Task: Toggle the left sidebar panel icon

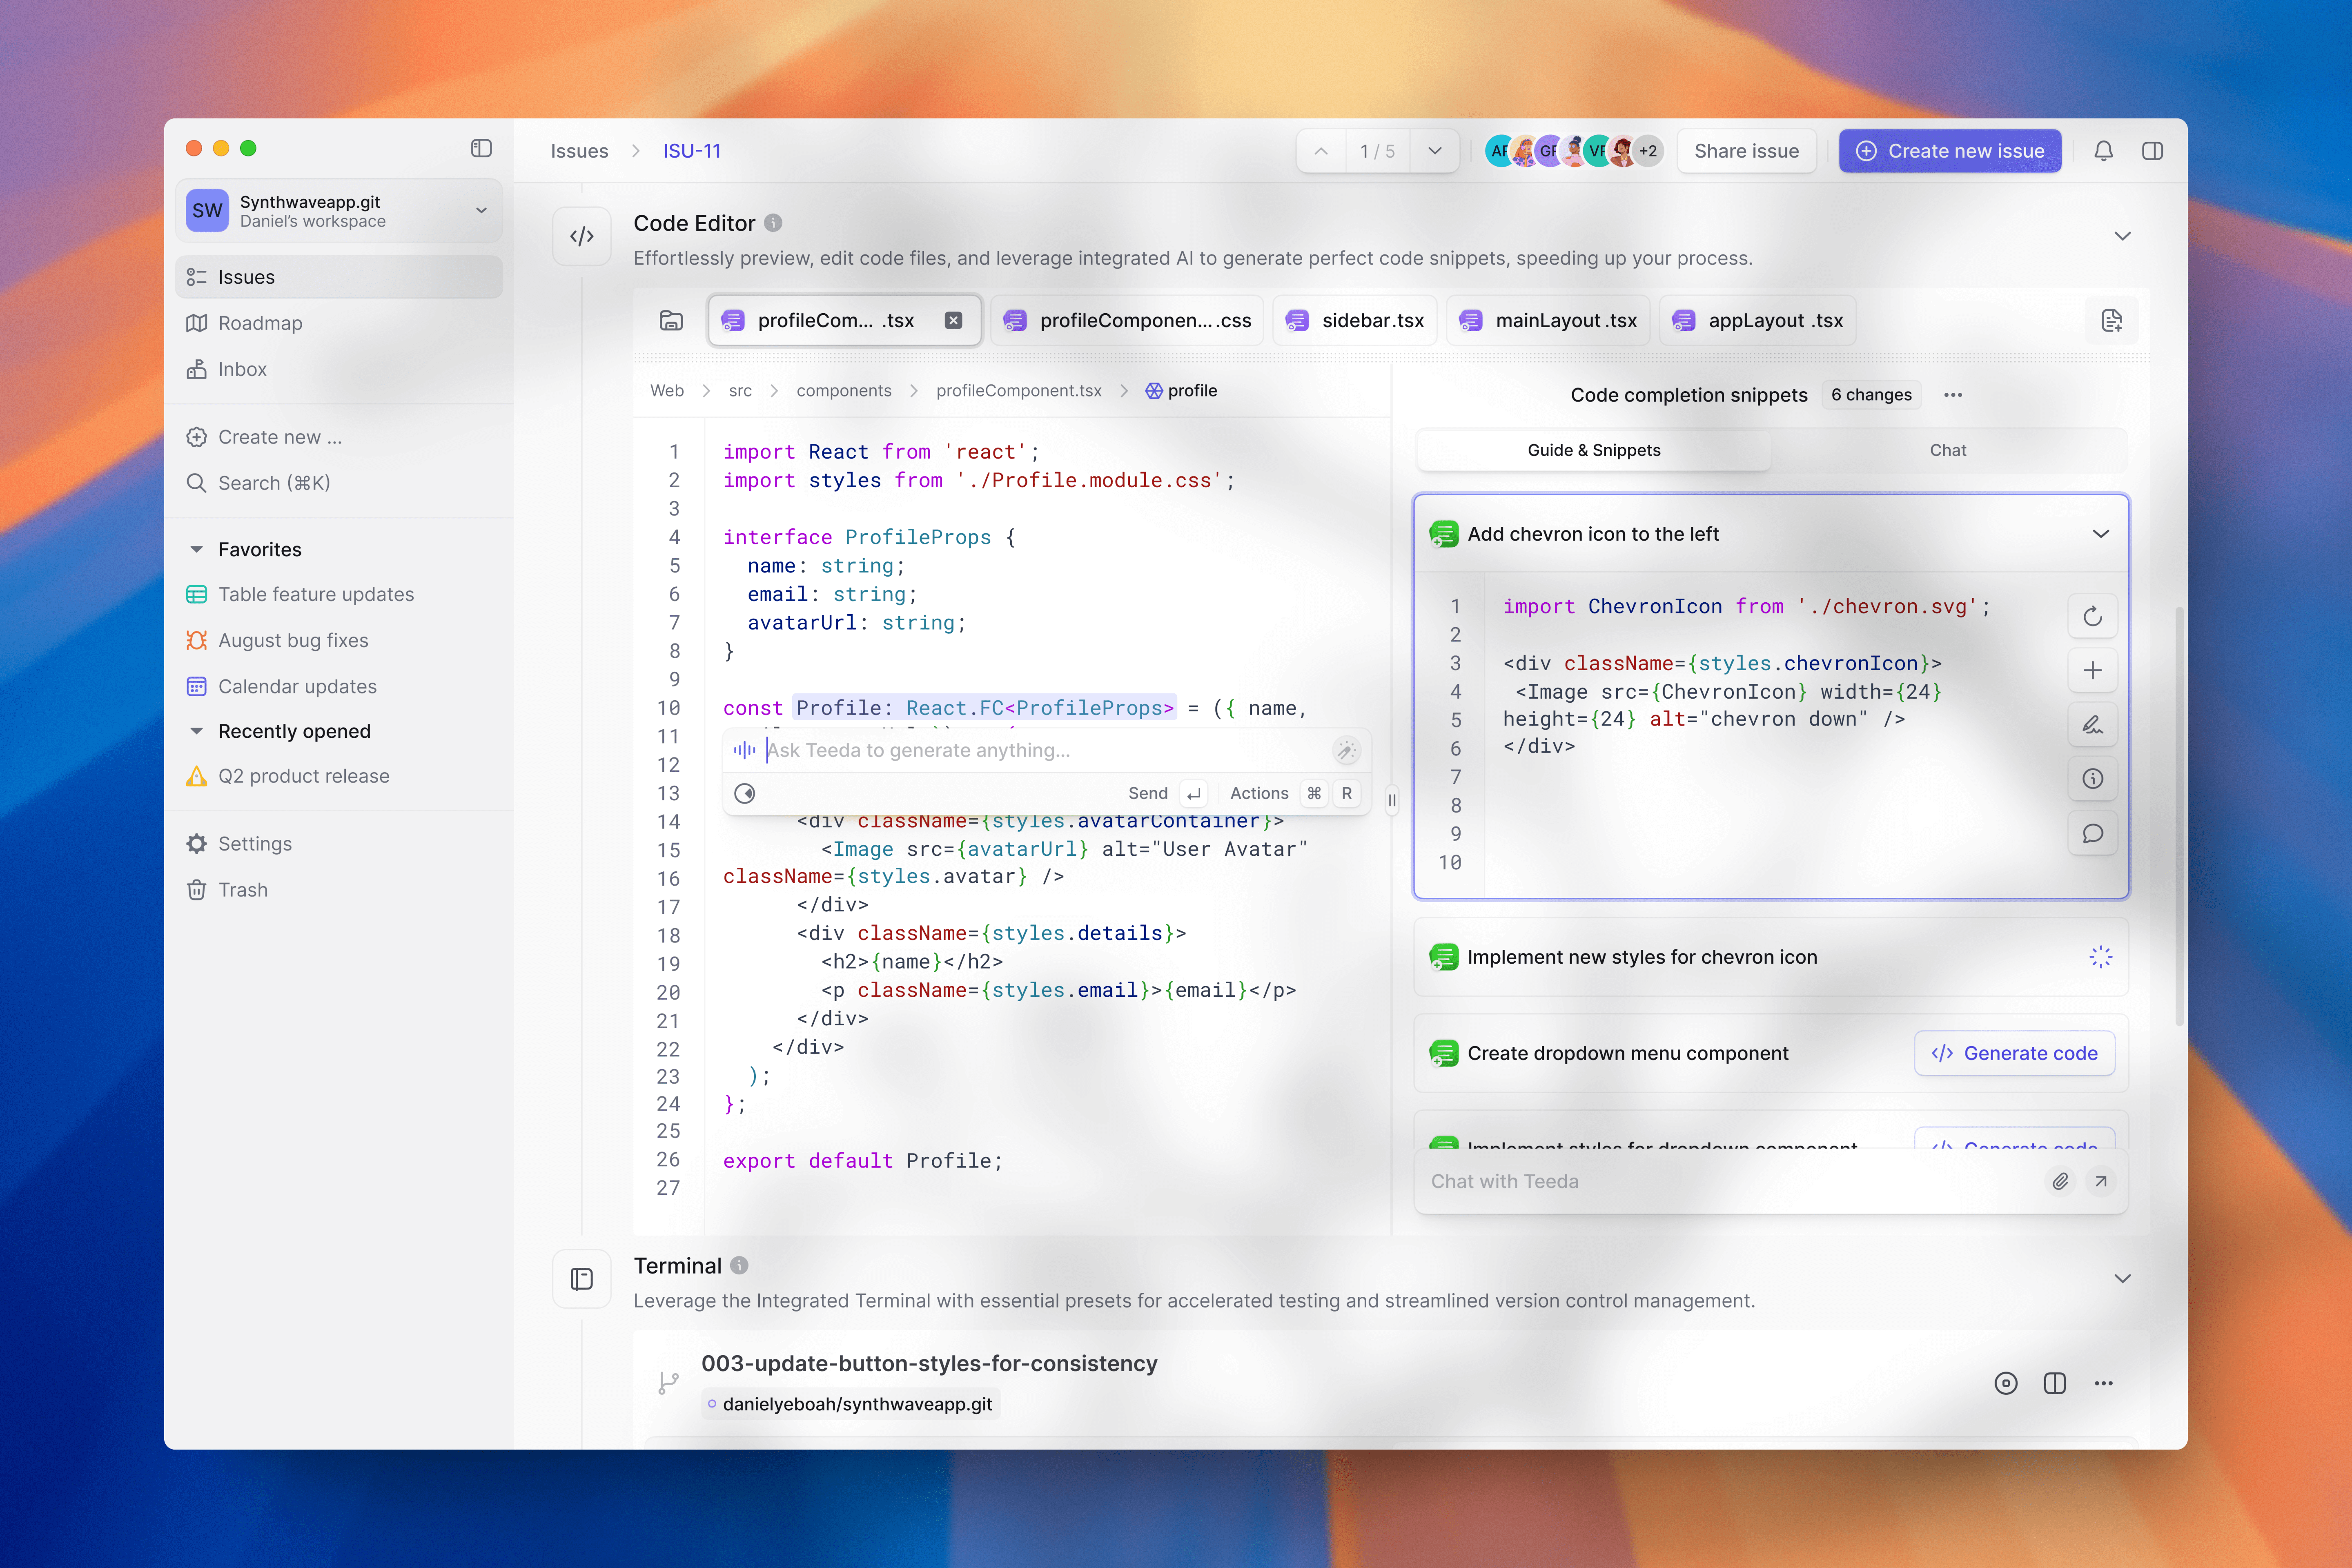Action: click(481, 148)
